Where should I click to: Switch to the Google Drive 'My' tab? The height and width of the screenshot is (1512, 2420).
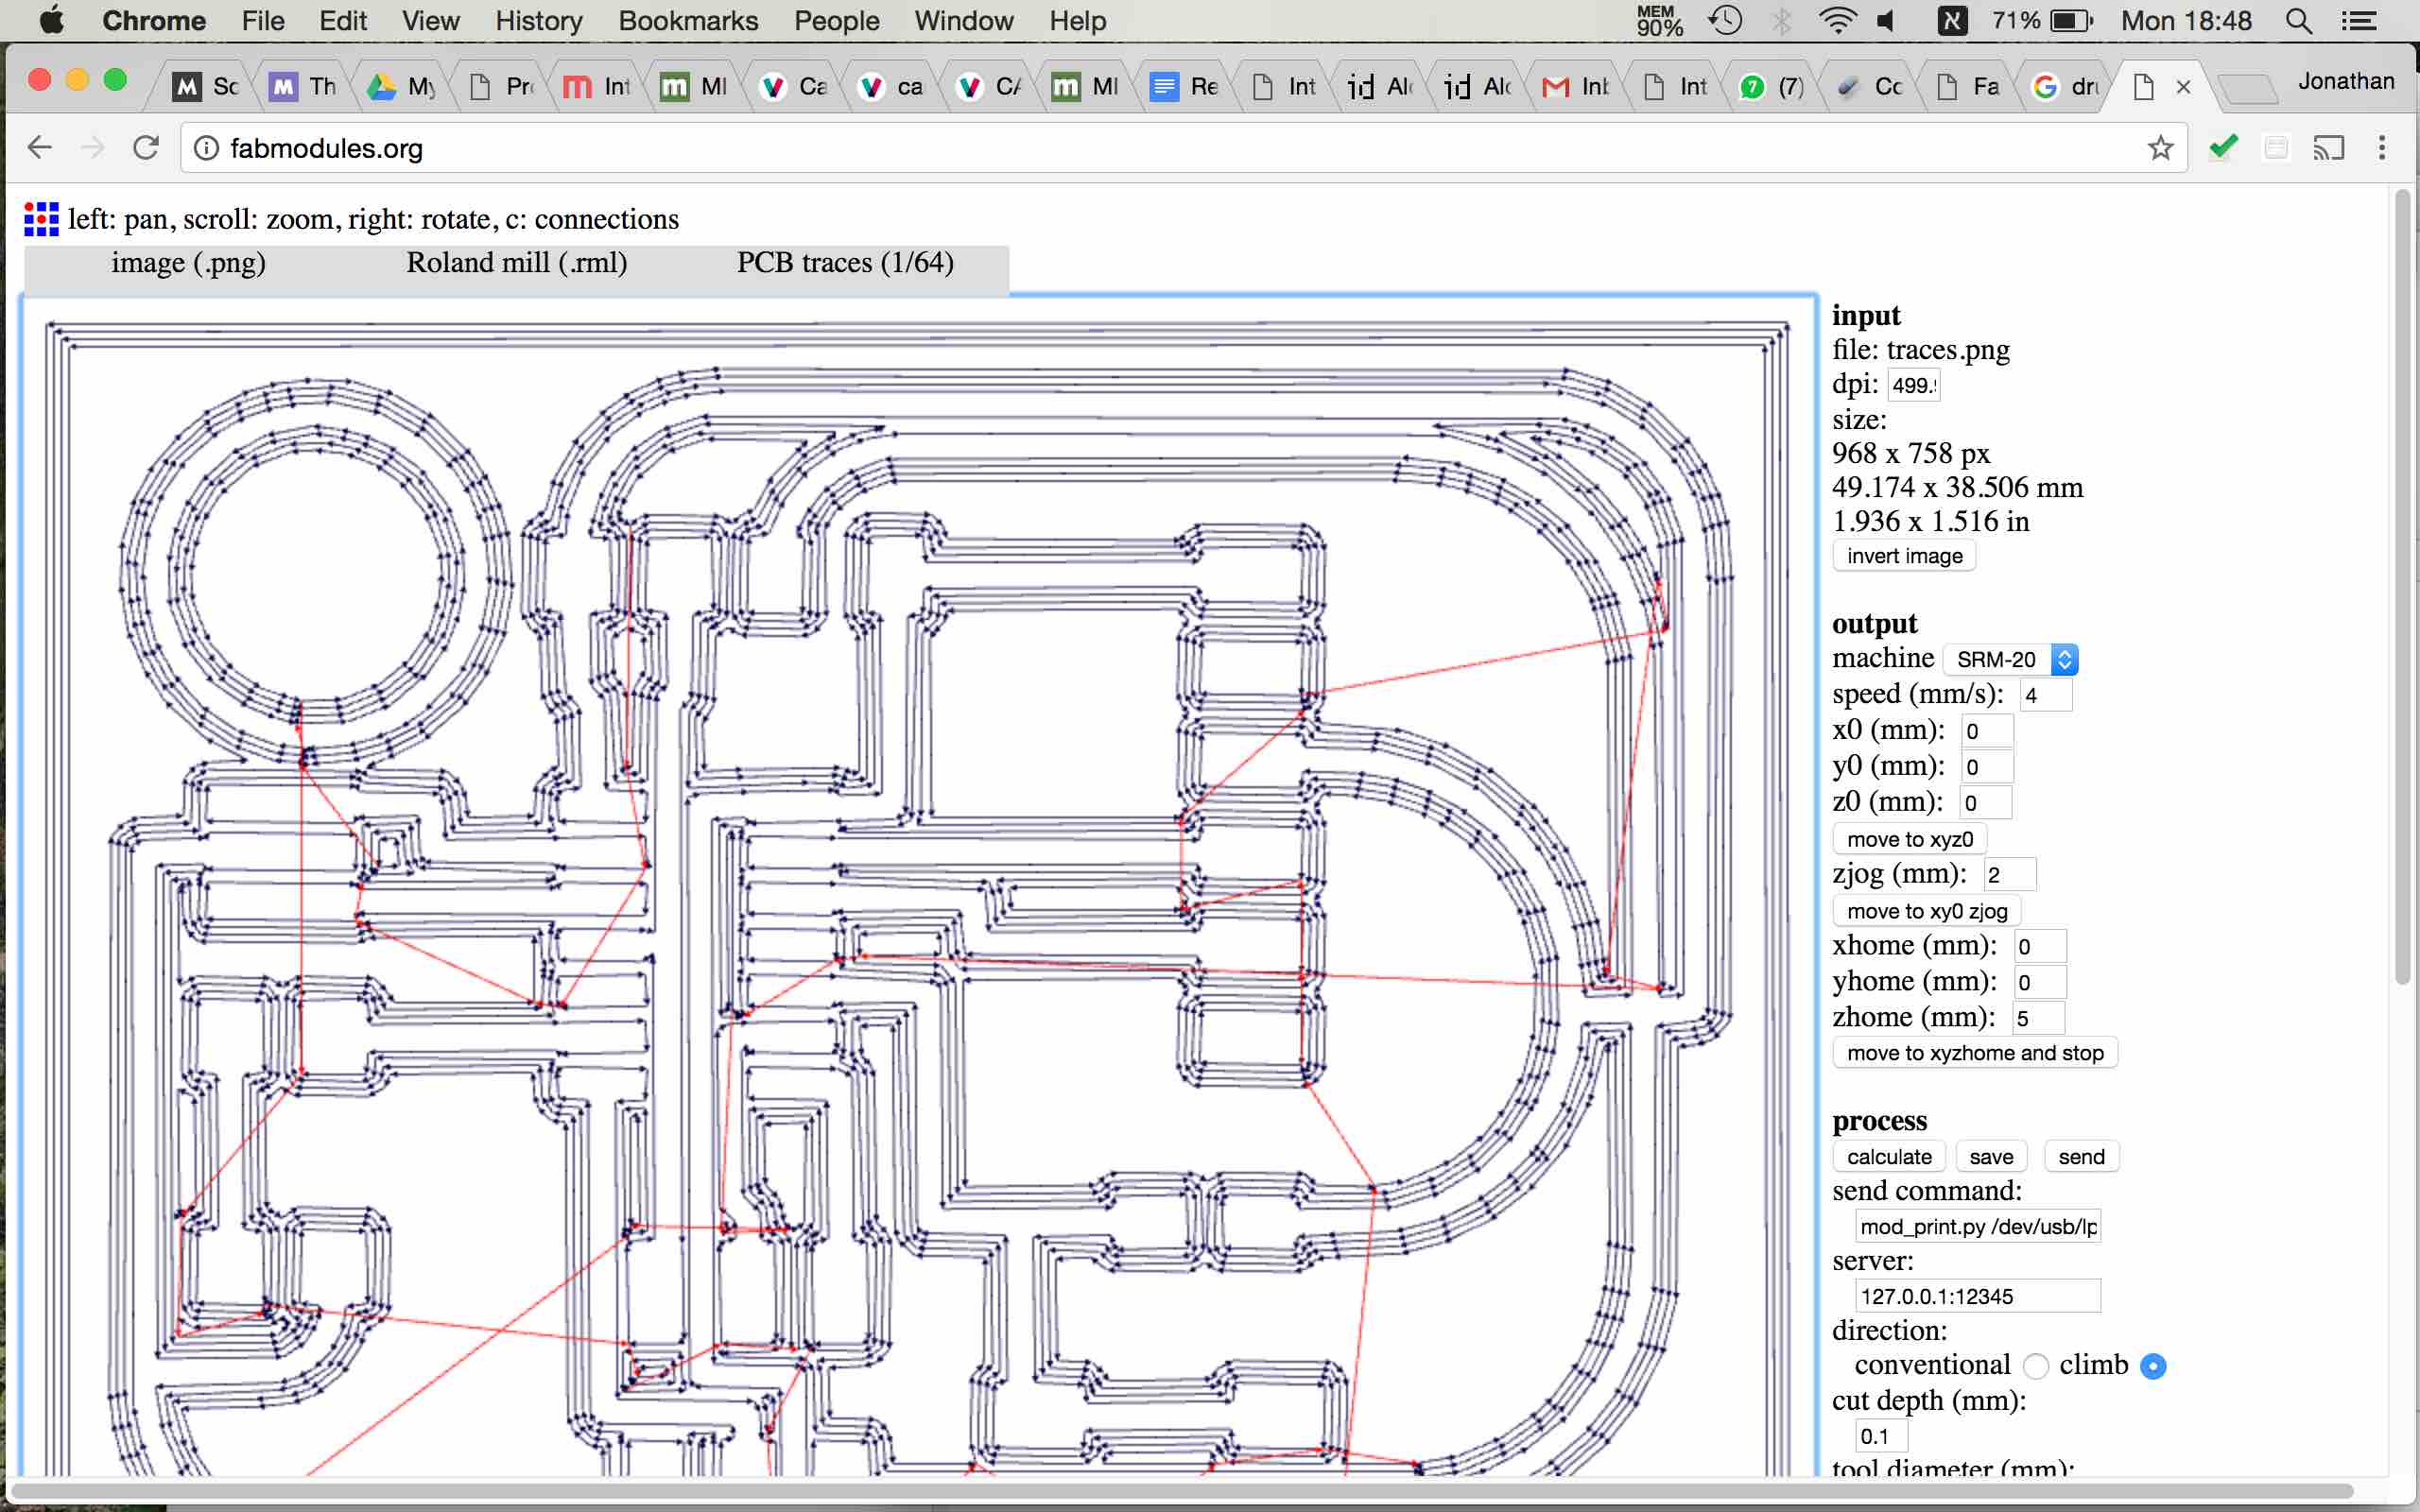(402, 87)
